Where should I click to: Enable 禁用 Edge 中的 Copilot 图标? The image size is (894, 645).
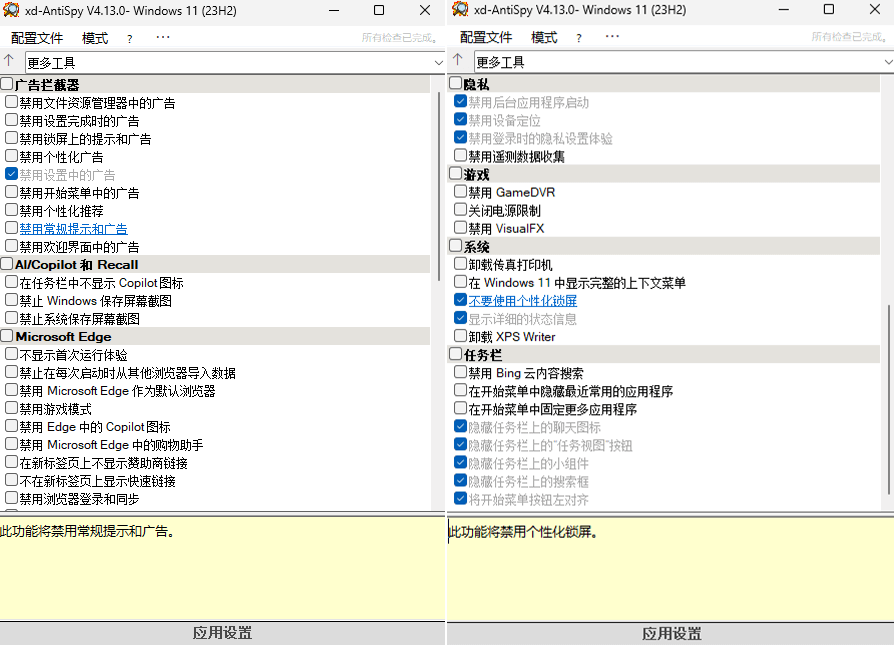point(11,426)
